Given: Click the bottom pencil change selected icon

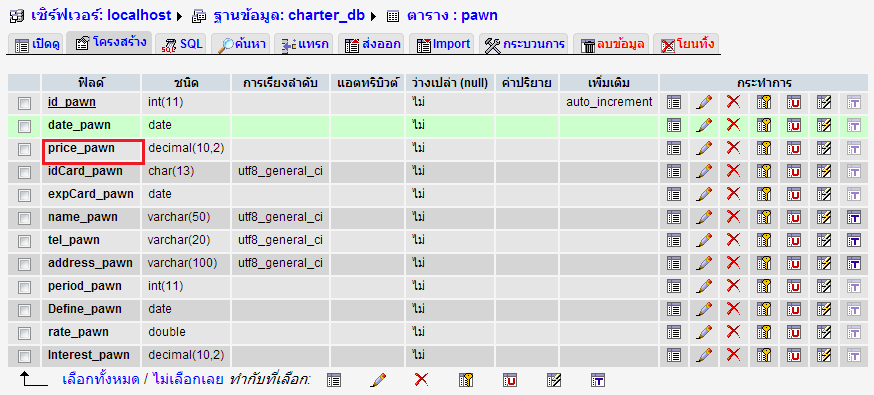Looking at the screenshot, I should 378,380.
